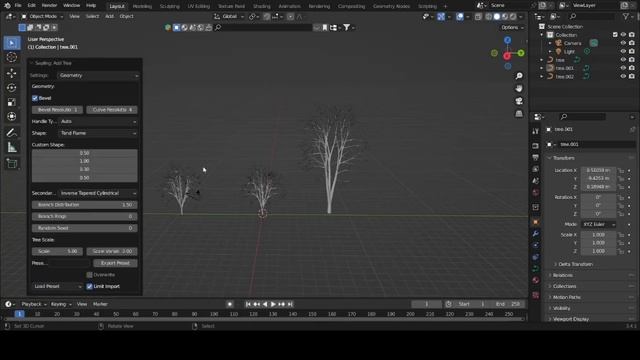Jump to the timeline start frame
This screenshot has height=360, width=640.
(x=248, y=304)
